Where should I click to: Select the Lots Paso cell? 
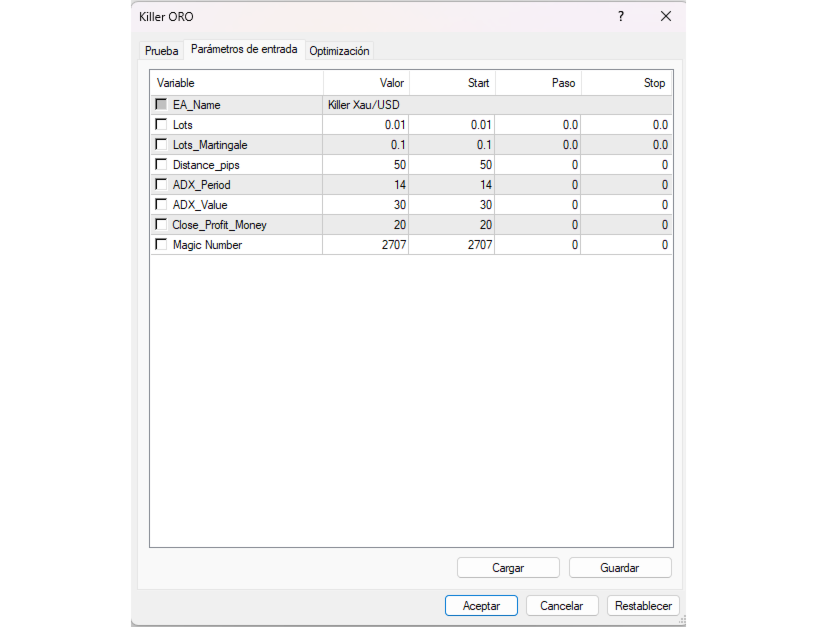[x=538, y=125]
